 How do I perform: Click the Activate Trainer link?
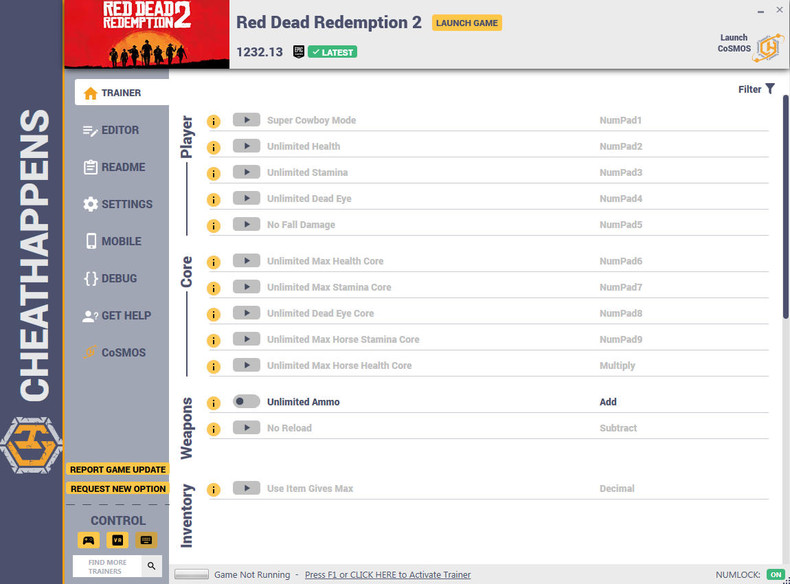pyautogui.click(x=387, y=574)
